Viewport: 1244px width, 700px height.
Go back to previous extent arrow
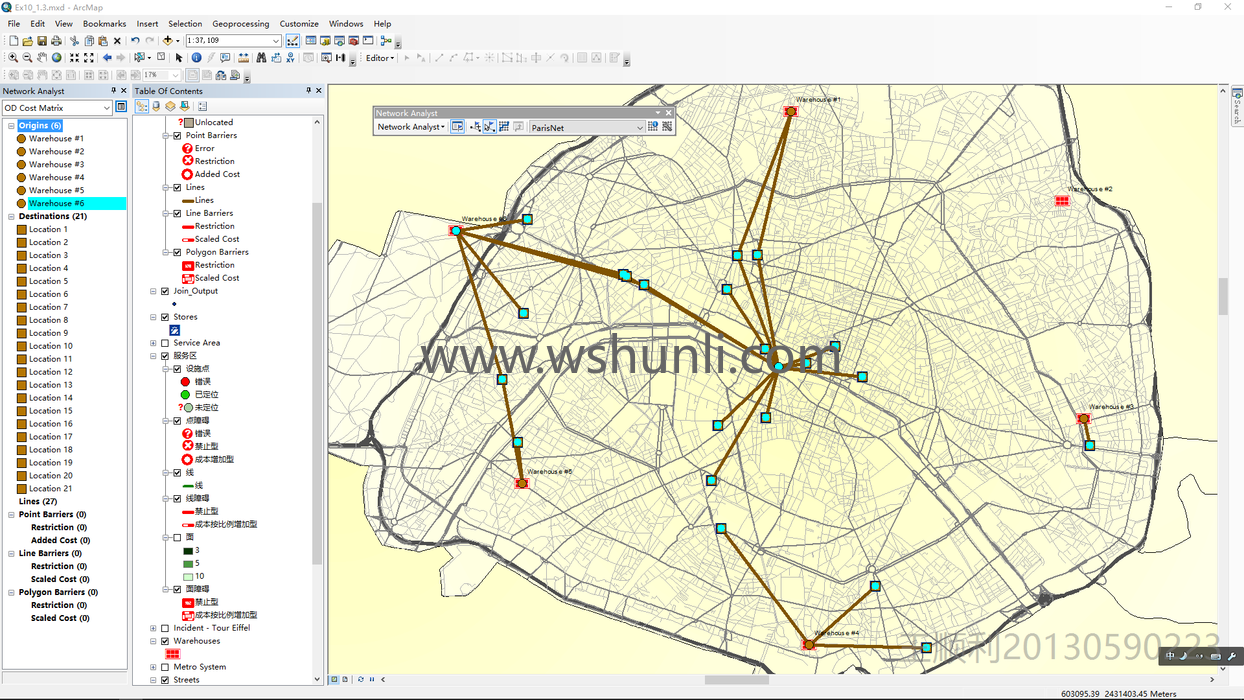pyautogui.click(x=107, y=58)
